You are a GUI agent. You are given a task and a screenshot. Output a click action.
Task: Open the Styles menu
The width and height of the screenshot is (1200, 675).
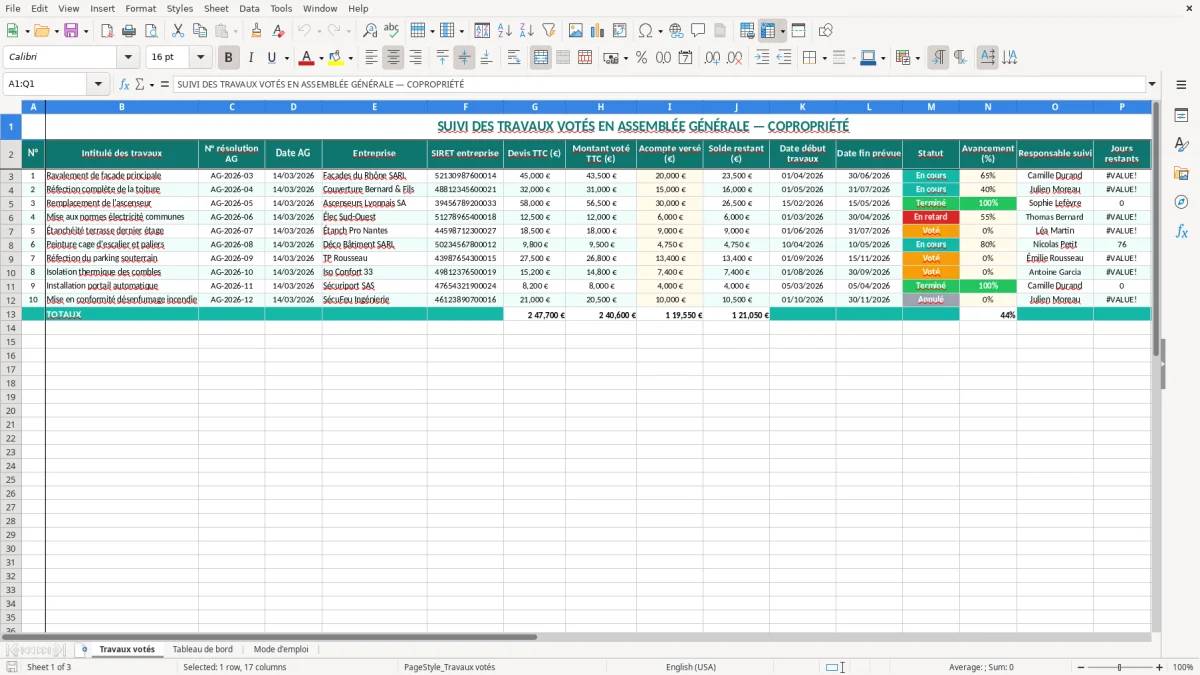pos(180,8)
